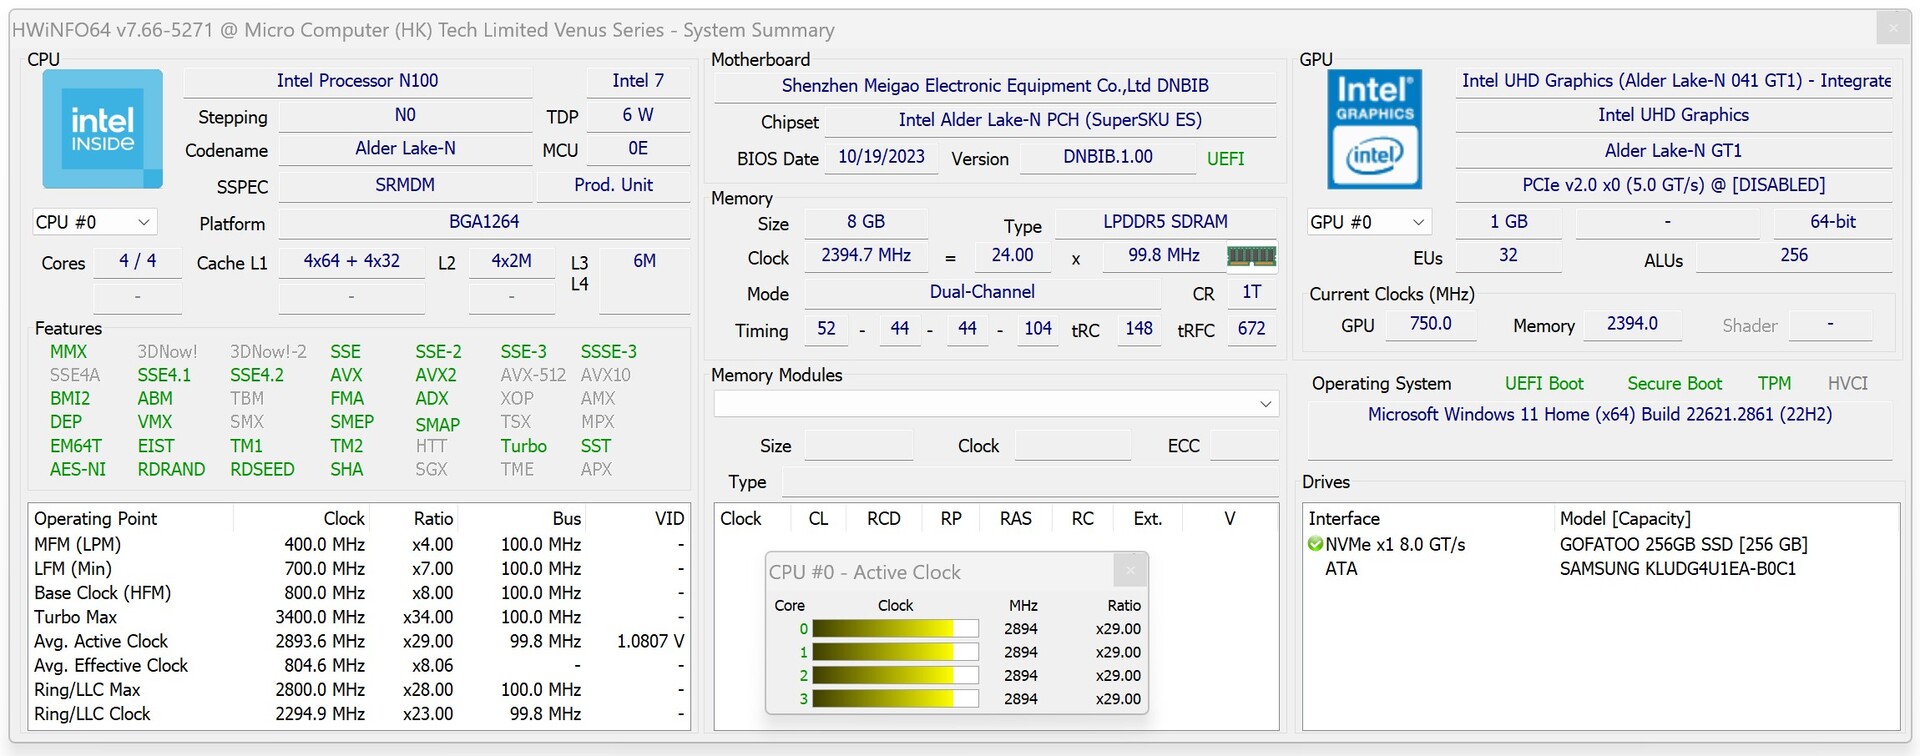Click the Core 3 clock bar
This screenshot has height=756, width=1920.
[x=895, y=699]
